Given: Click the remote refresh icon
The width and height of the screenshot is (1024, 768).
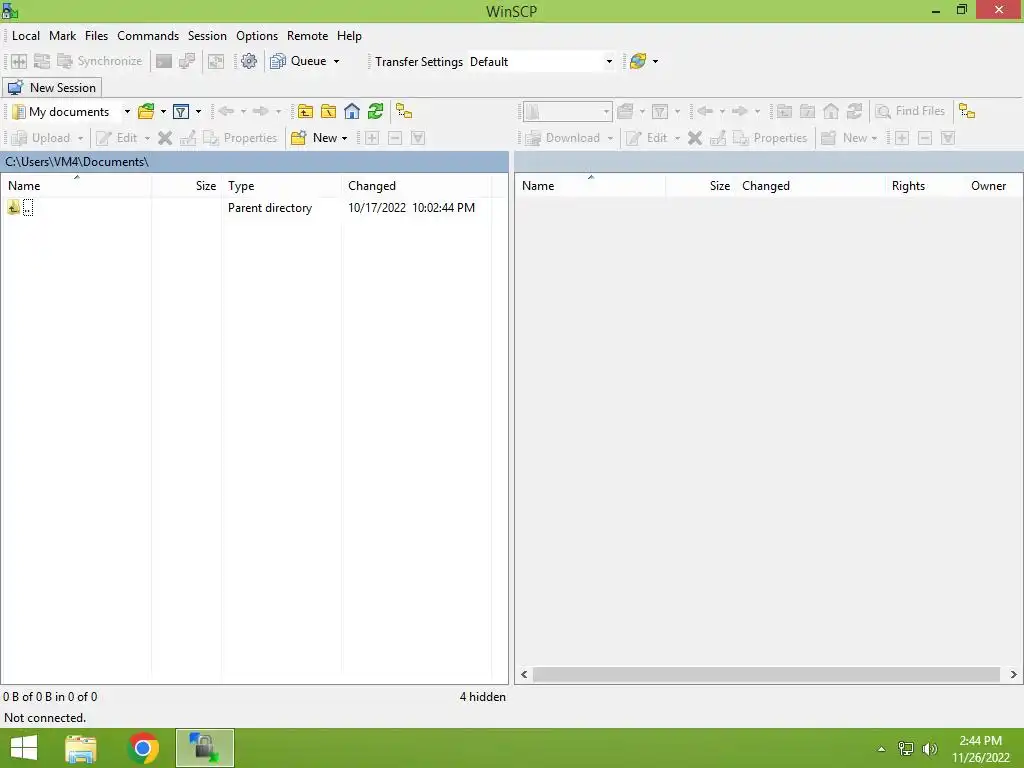Looking at the screenshot, I should (x=854, y=112).
